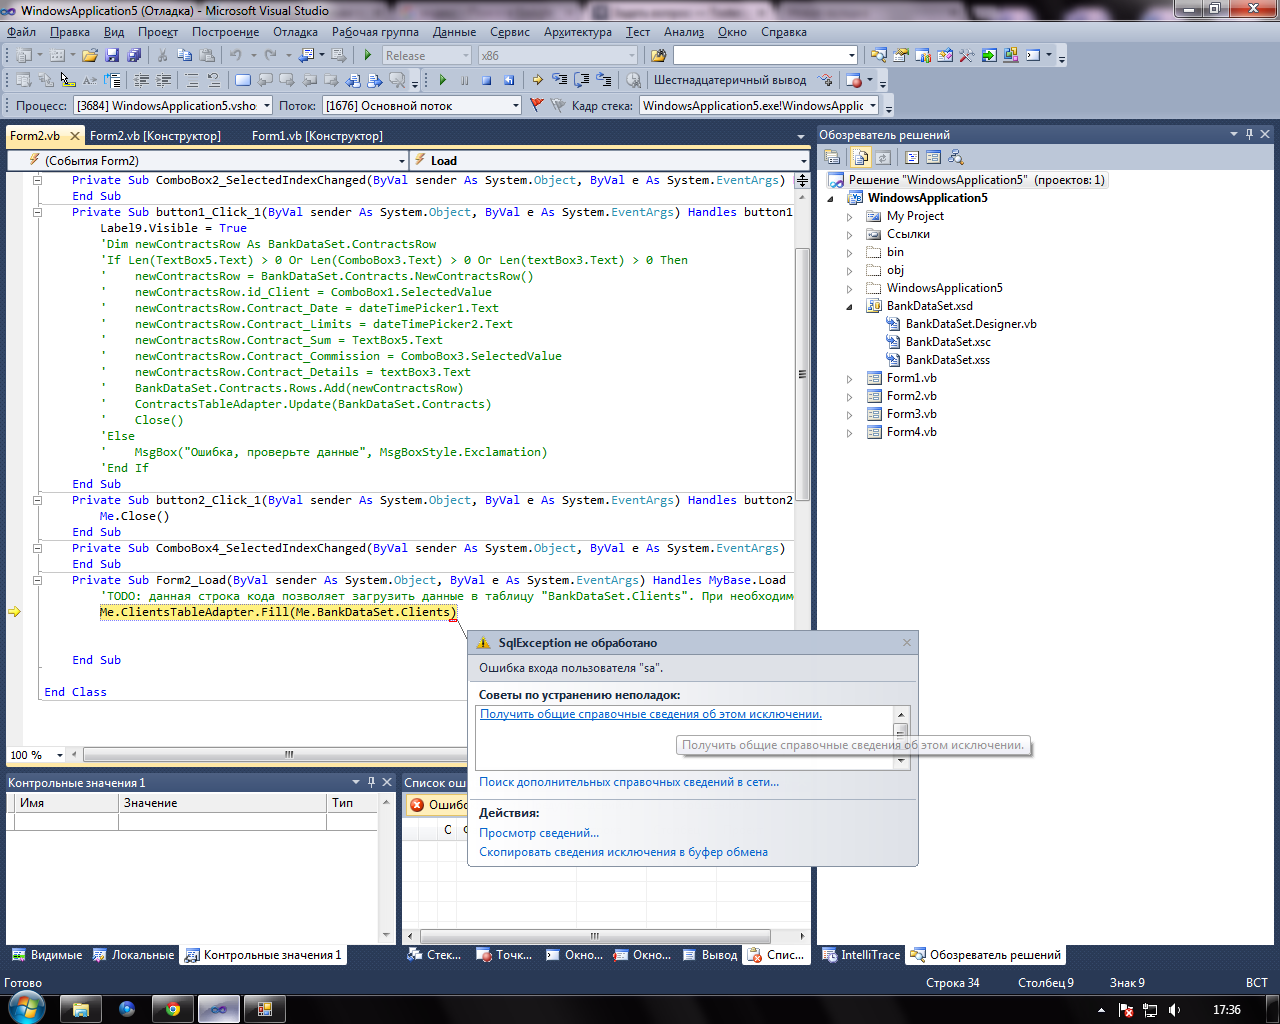Open the Файл menu
The height and width of the screenshot is (1024, 1280).
(21, 32)
